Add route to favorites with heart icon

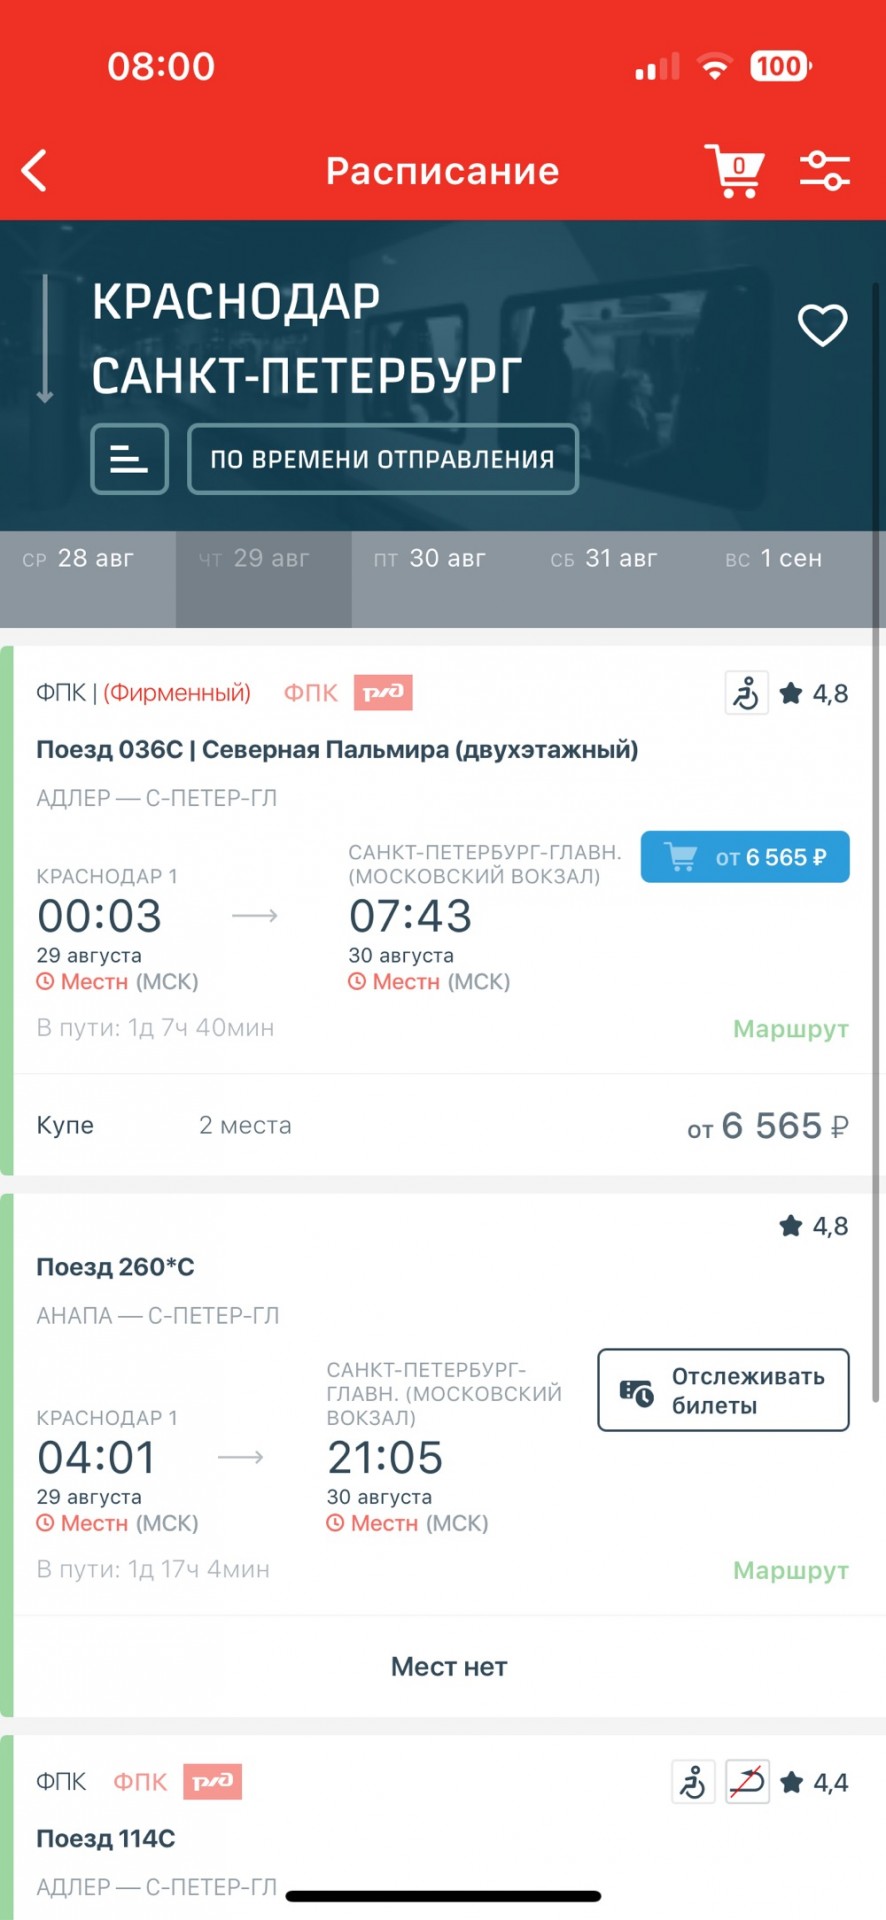click(x=822, y=325)
